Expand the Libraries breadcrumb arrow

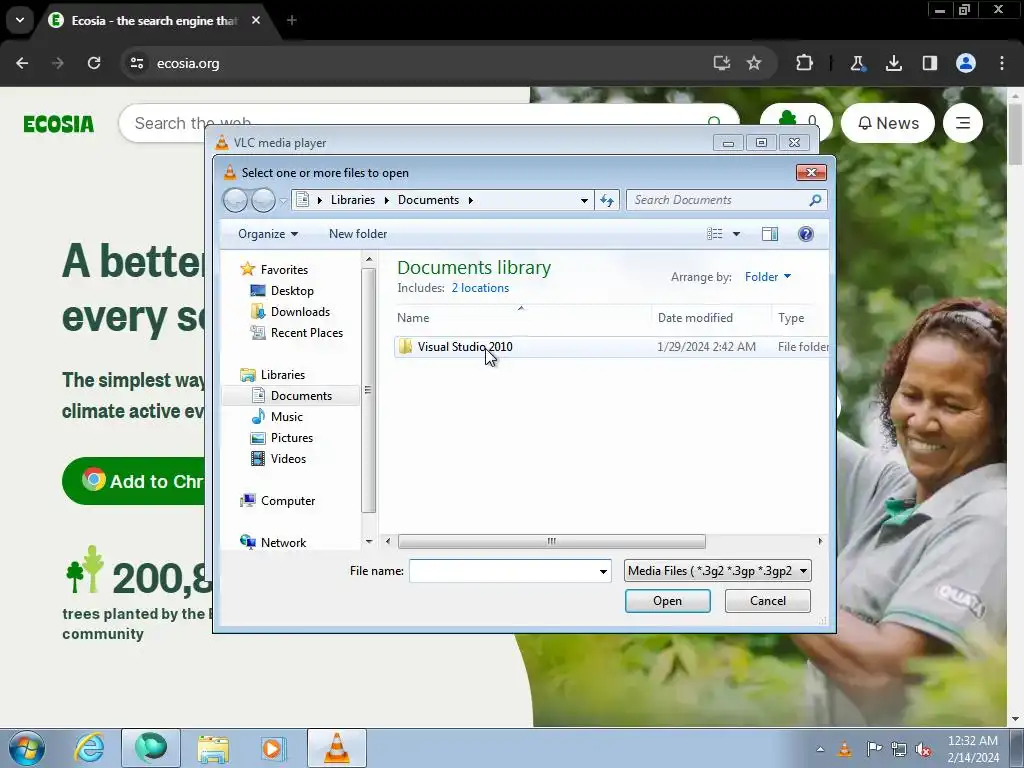tap(387, 200)
